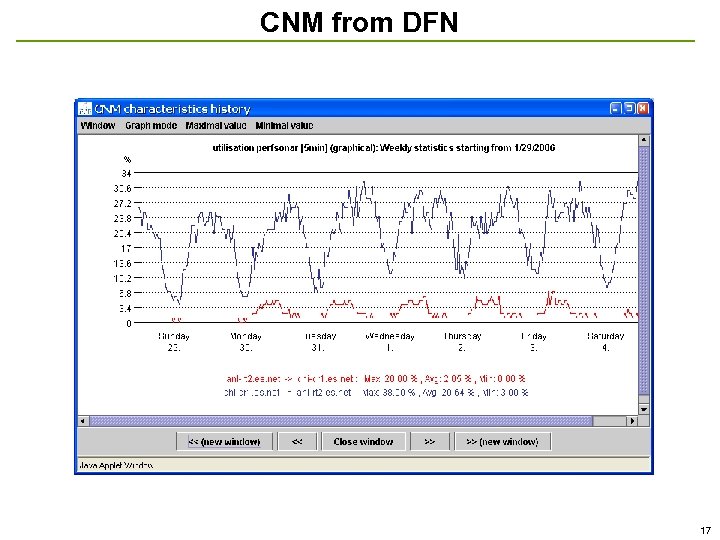Maximize the CNM characteristics history window
Viewport: 720px width, 540px height.
pos(629,108)
